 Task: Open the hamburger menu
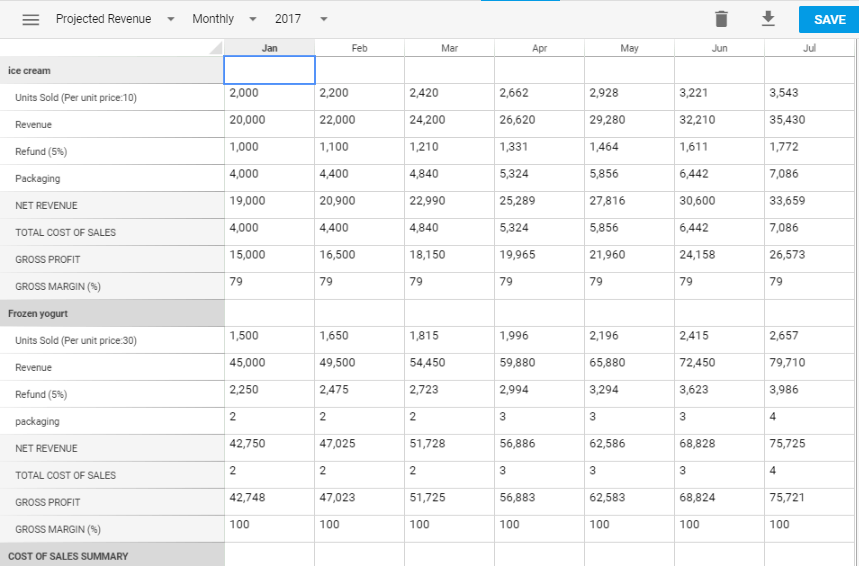pos(31,20)
